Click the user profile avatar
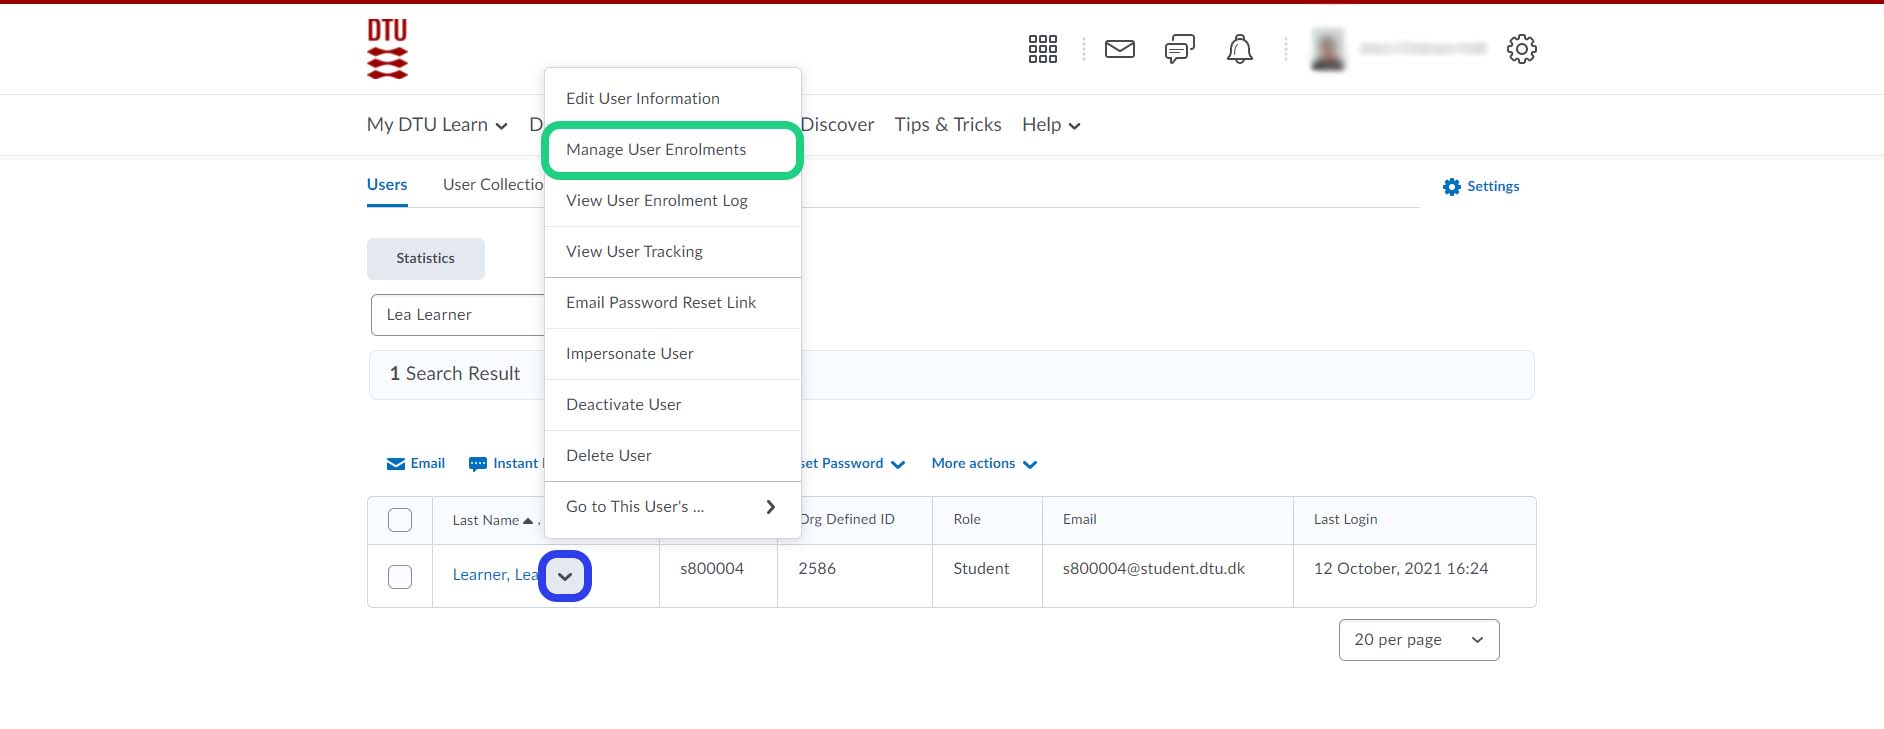Image resolution: width=1884 pixels, height=729 pixels. (1328, 49)
